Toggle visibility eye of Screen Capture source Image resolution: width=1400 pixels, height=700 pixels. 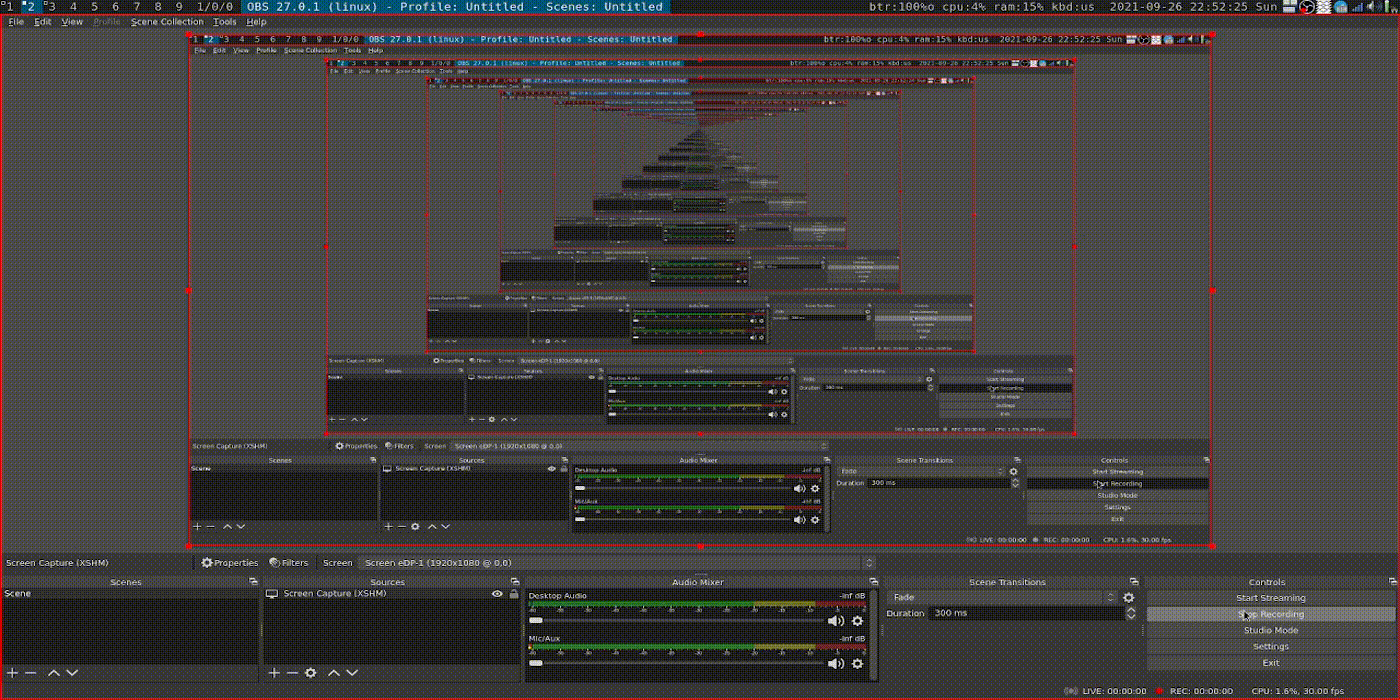[497, 594]
